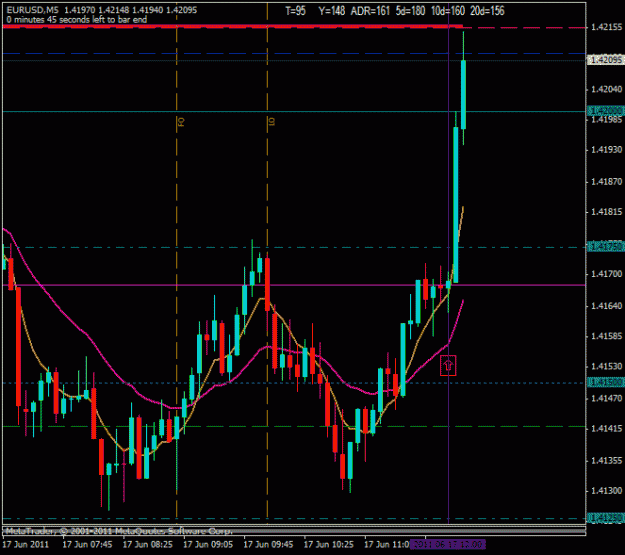
Task: Click the '10d=160' readout
Action: pyautogui.click(x=448, y=11)
